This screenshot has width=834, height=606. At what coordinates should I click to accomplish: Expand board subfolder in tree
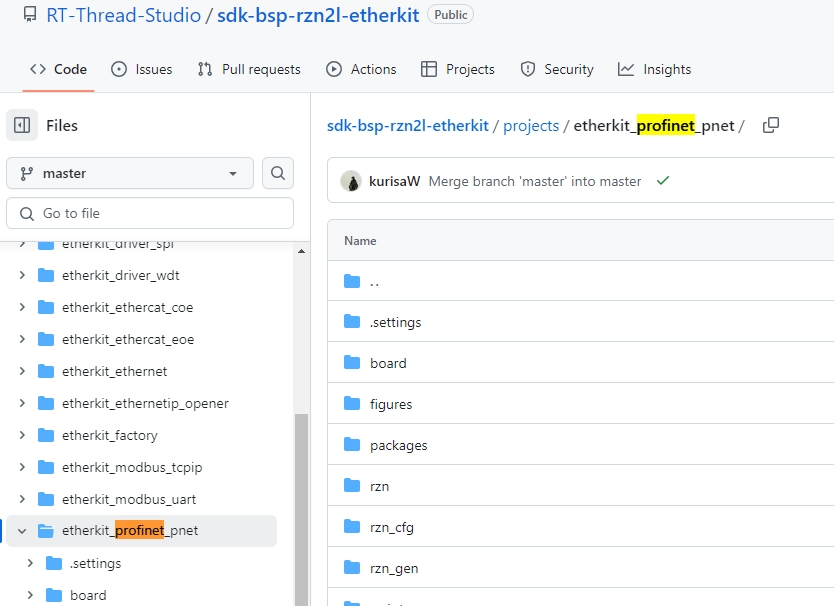(x=30, y=595)
